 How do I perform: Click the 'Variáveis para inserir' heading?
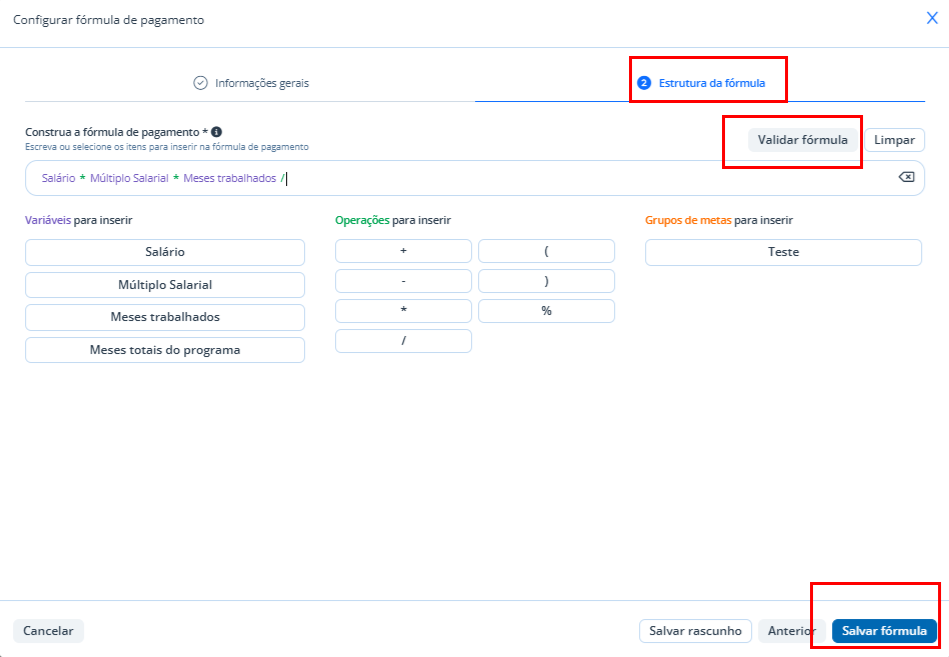[x=79, y=220]
